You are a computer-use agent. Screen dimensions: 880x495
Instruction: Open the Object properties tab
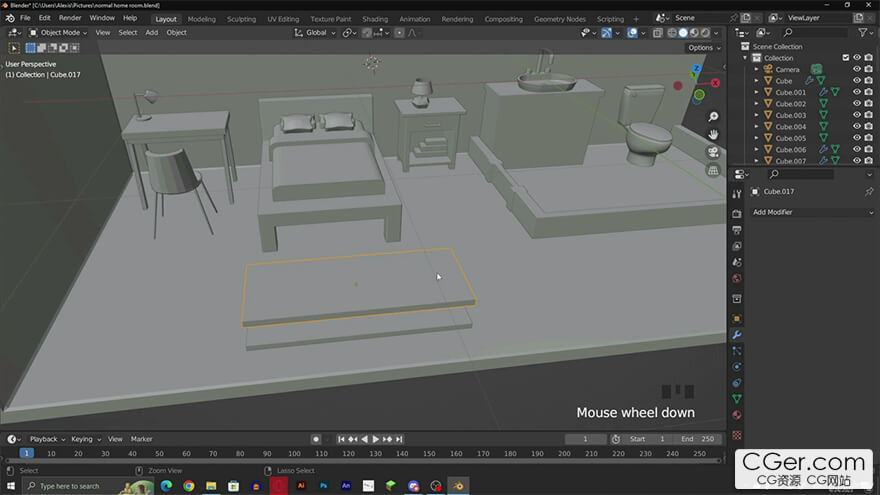pyautogui.click(x=737, y=319)
